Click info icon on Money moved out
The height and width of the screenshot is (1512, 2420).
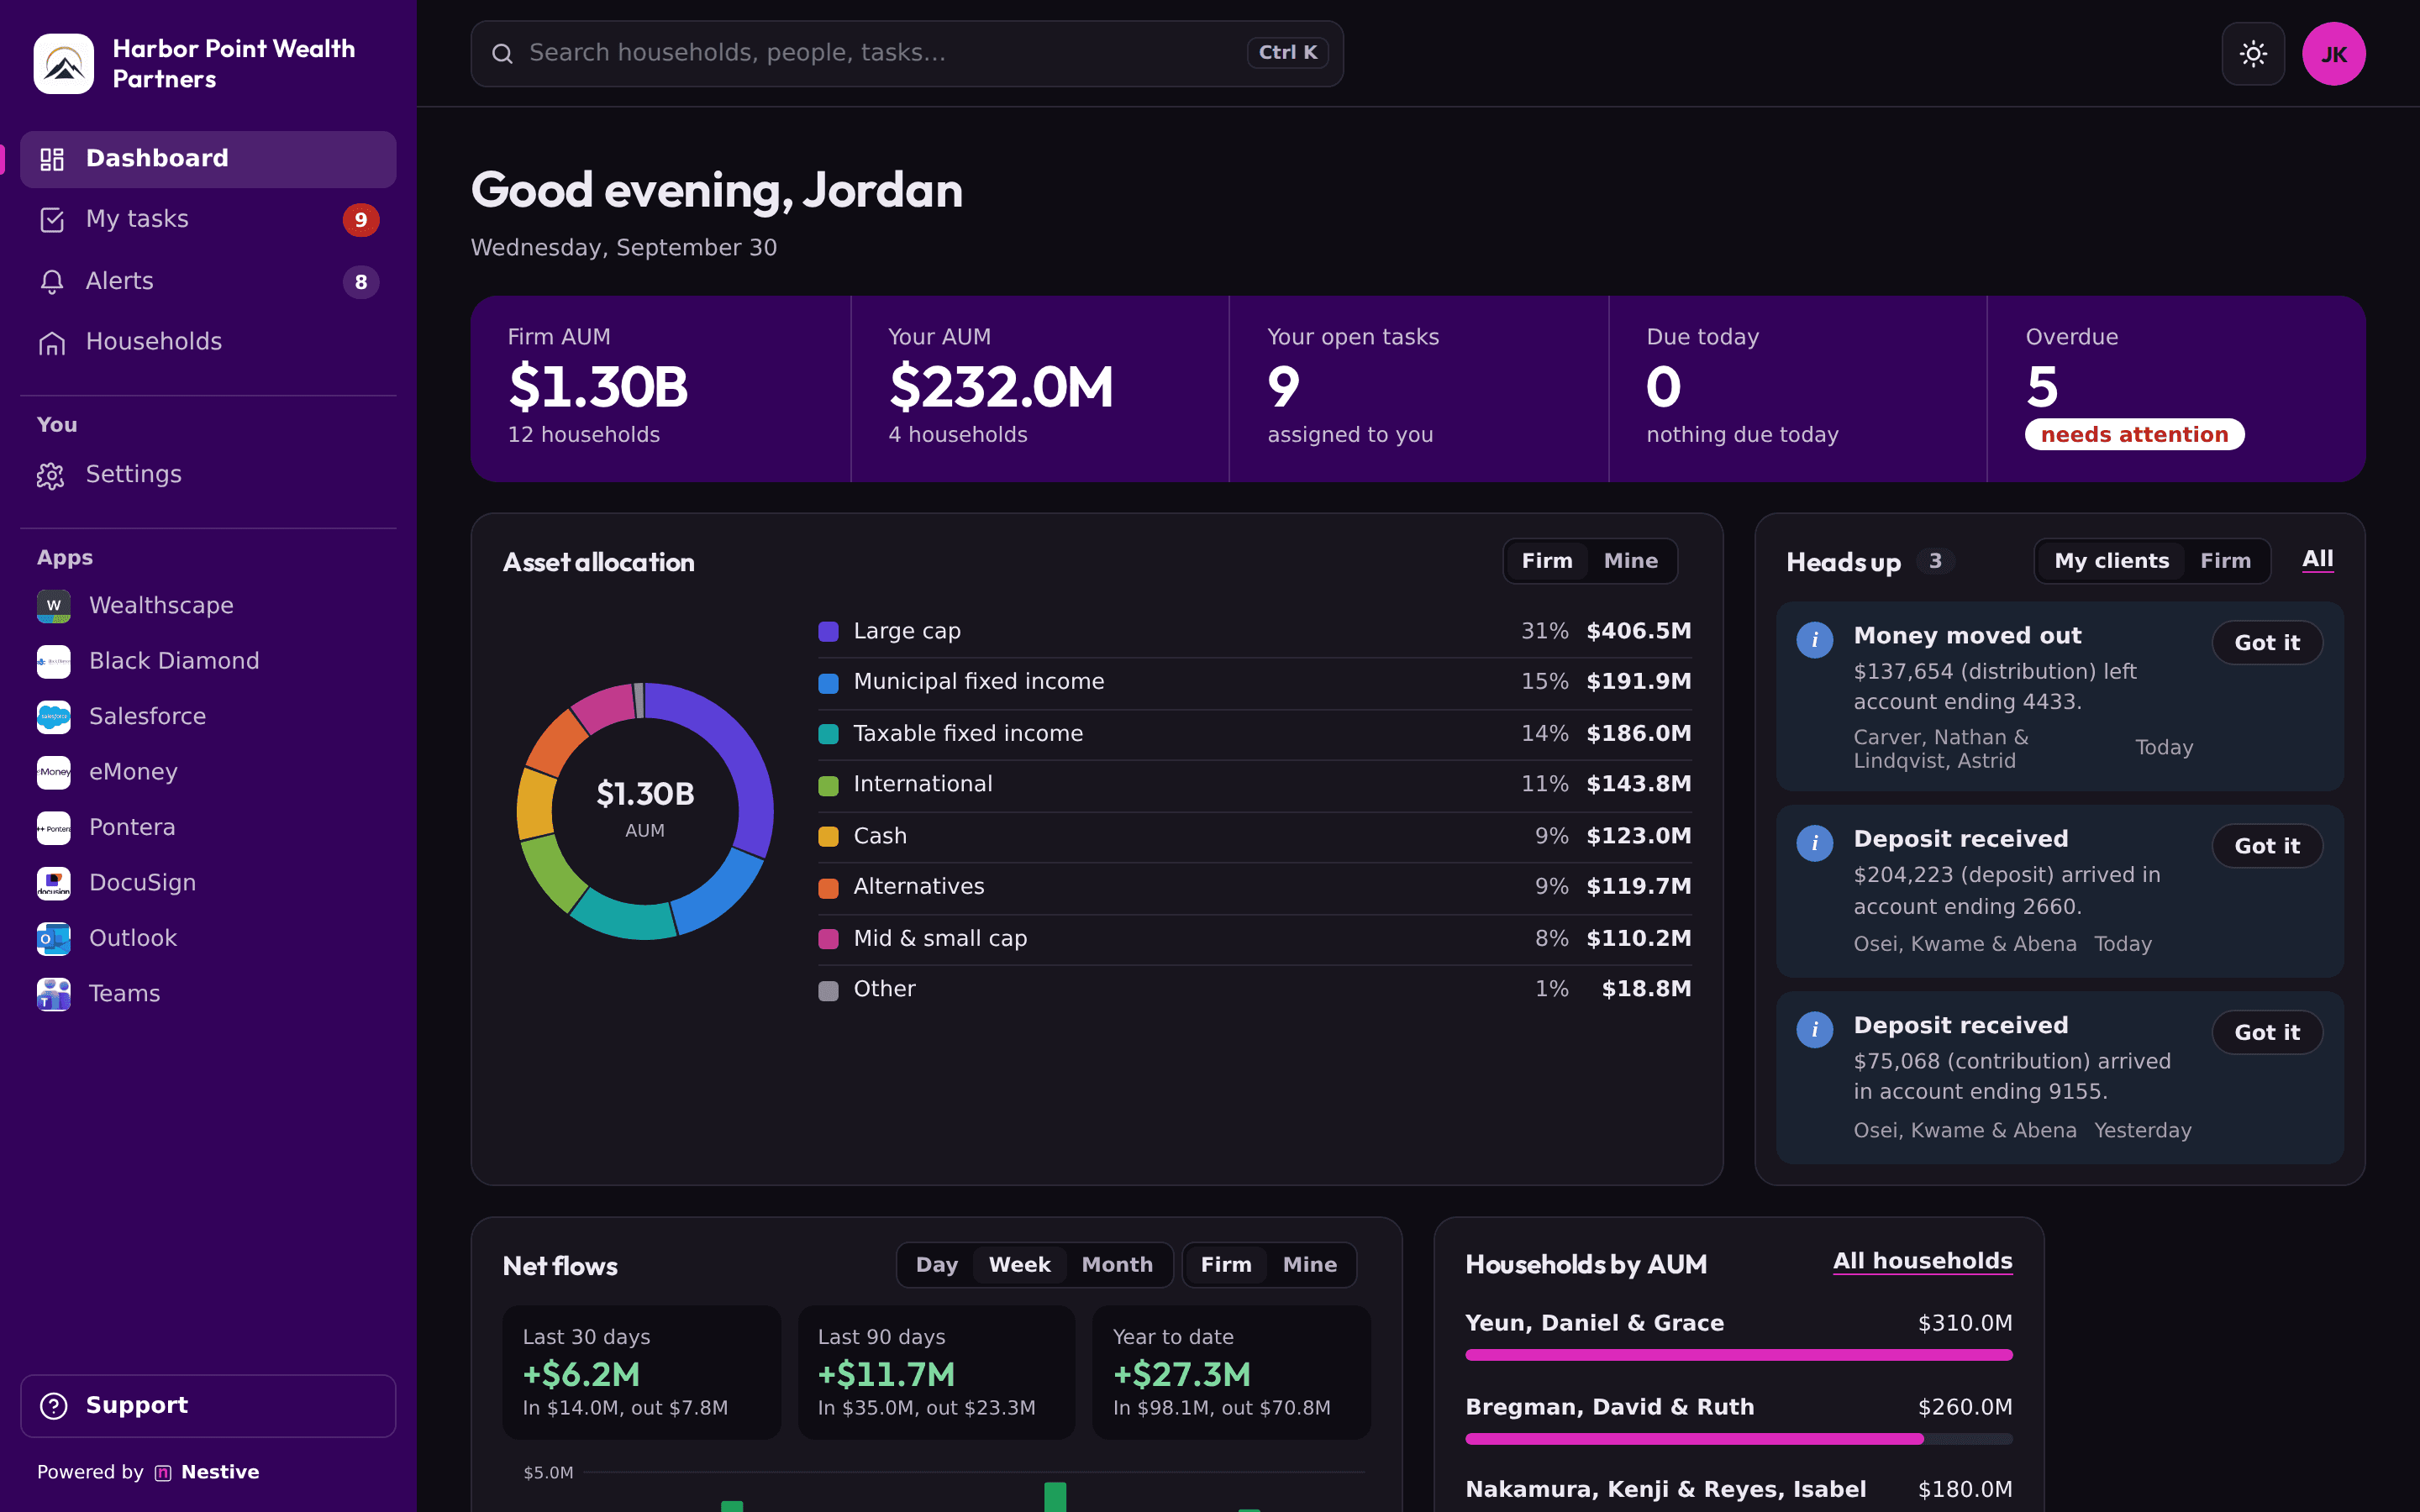pyautogui.click(x=1814, y=639)
